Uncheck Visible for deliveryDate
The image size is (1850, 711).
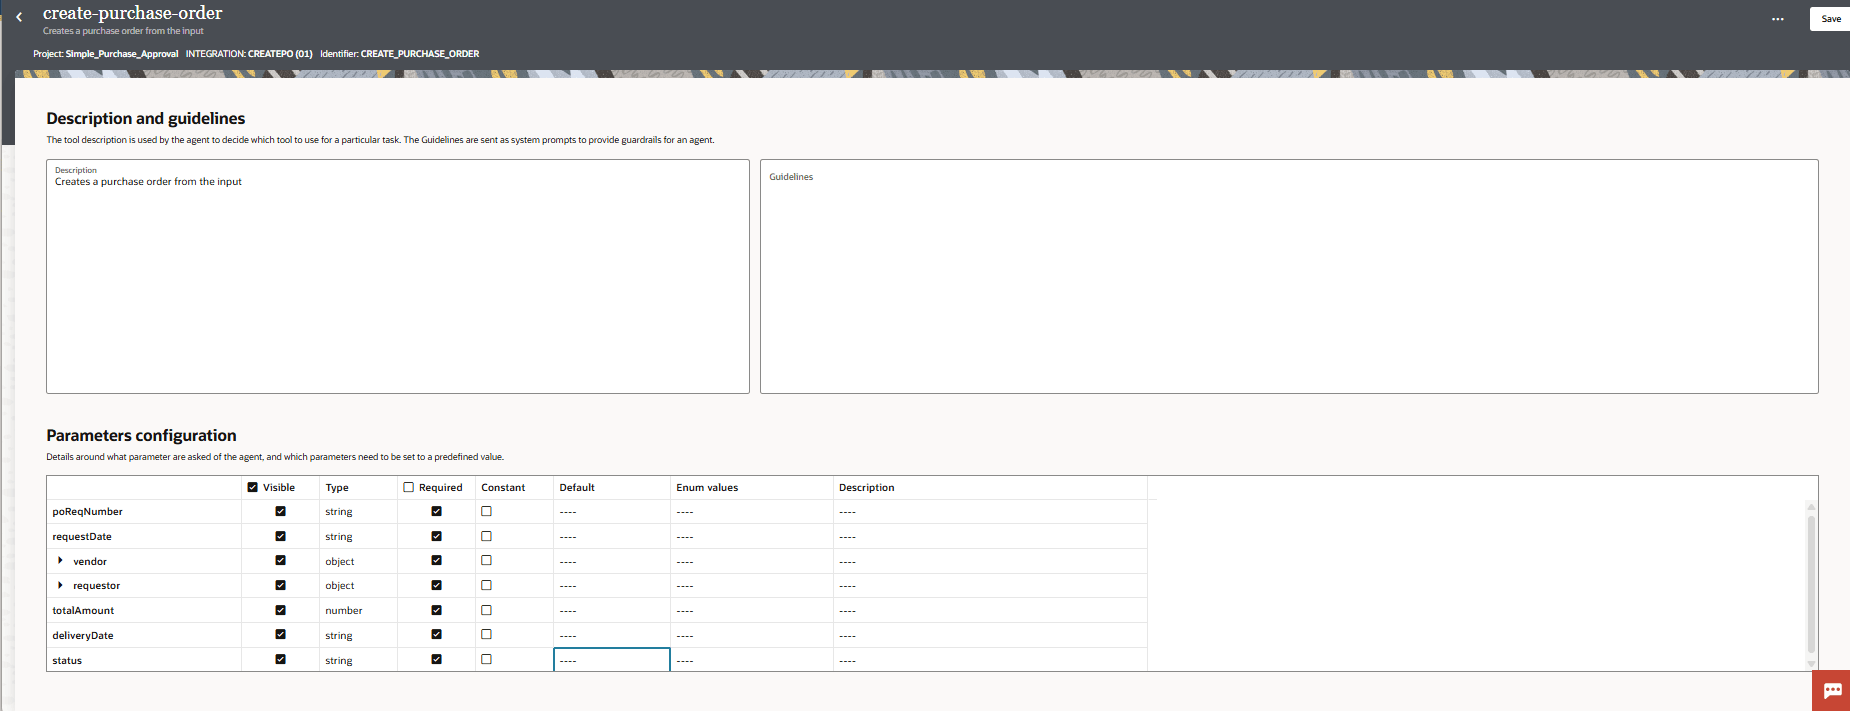(x=281, y=635)
